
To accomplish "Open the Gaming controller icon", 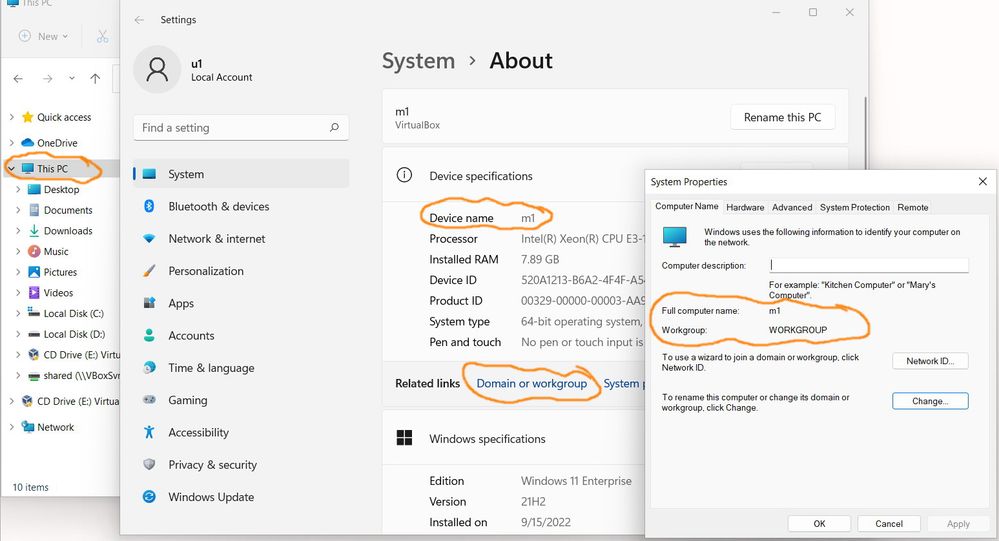I will tap(149, 400).
